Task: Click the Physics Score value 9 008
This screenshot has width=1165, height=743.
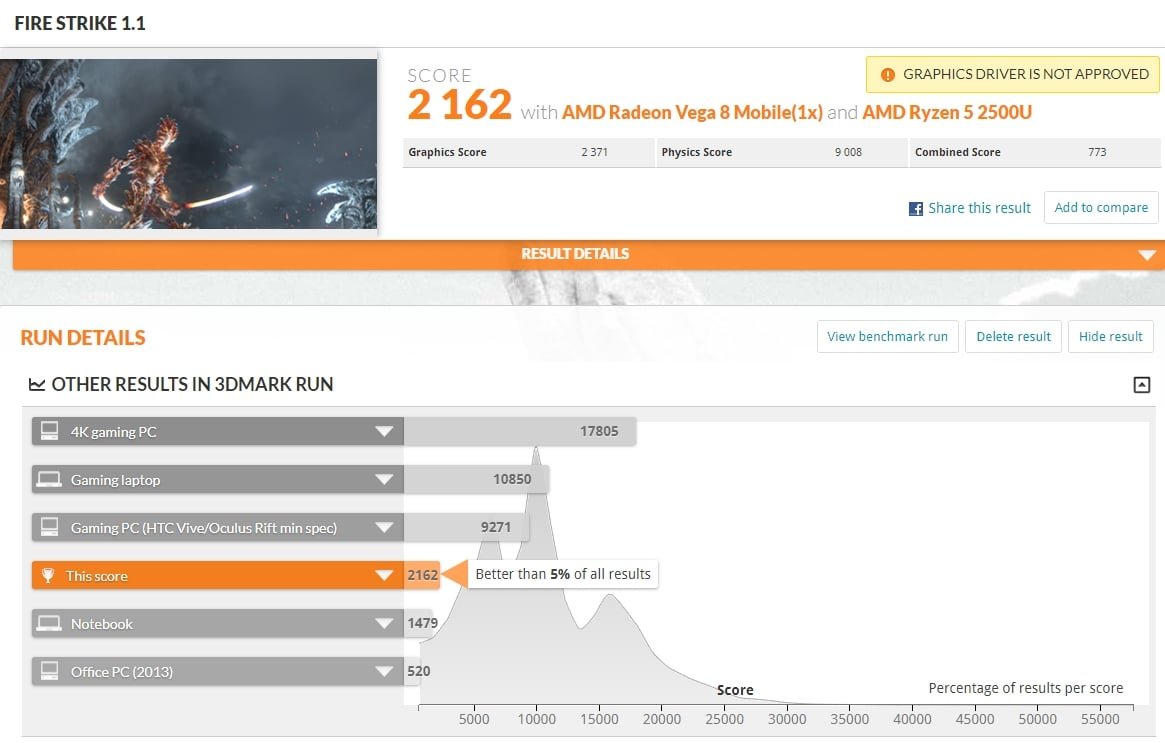Action: 848,152
